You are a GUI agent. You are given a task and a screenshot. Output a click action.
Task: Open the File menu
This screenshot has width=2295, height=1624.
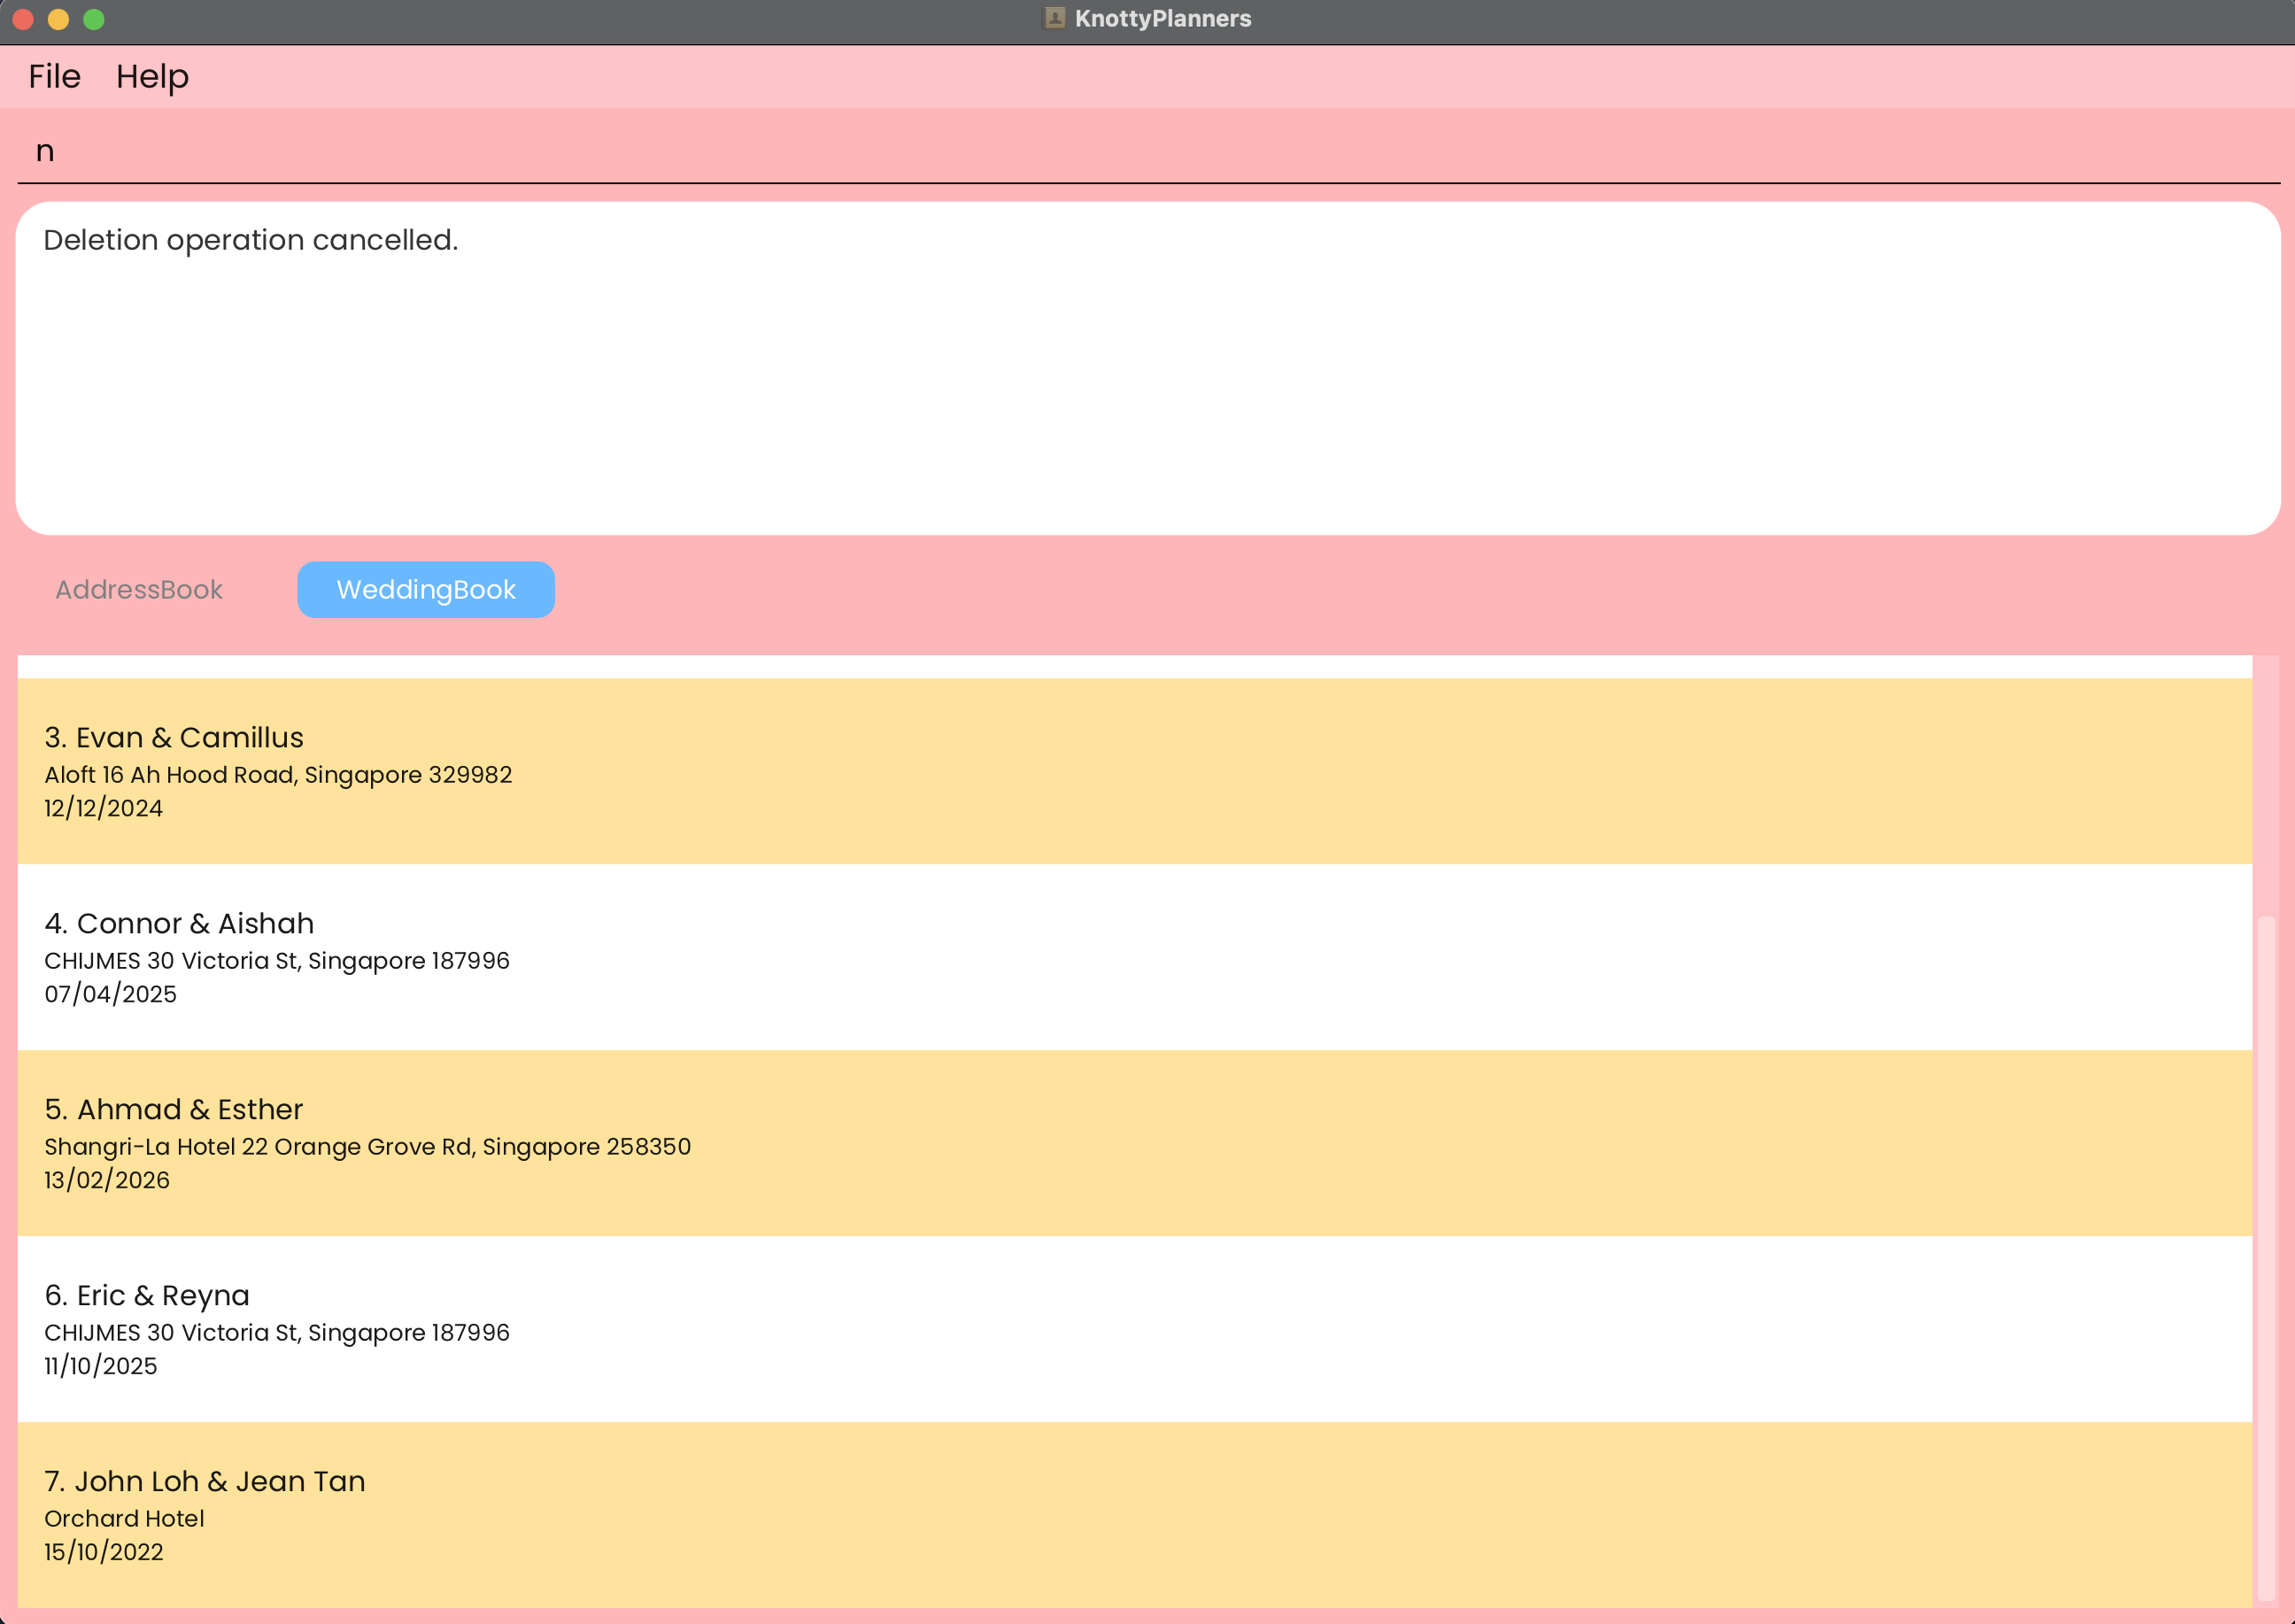click(54, 76)
